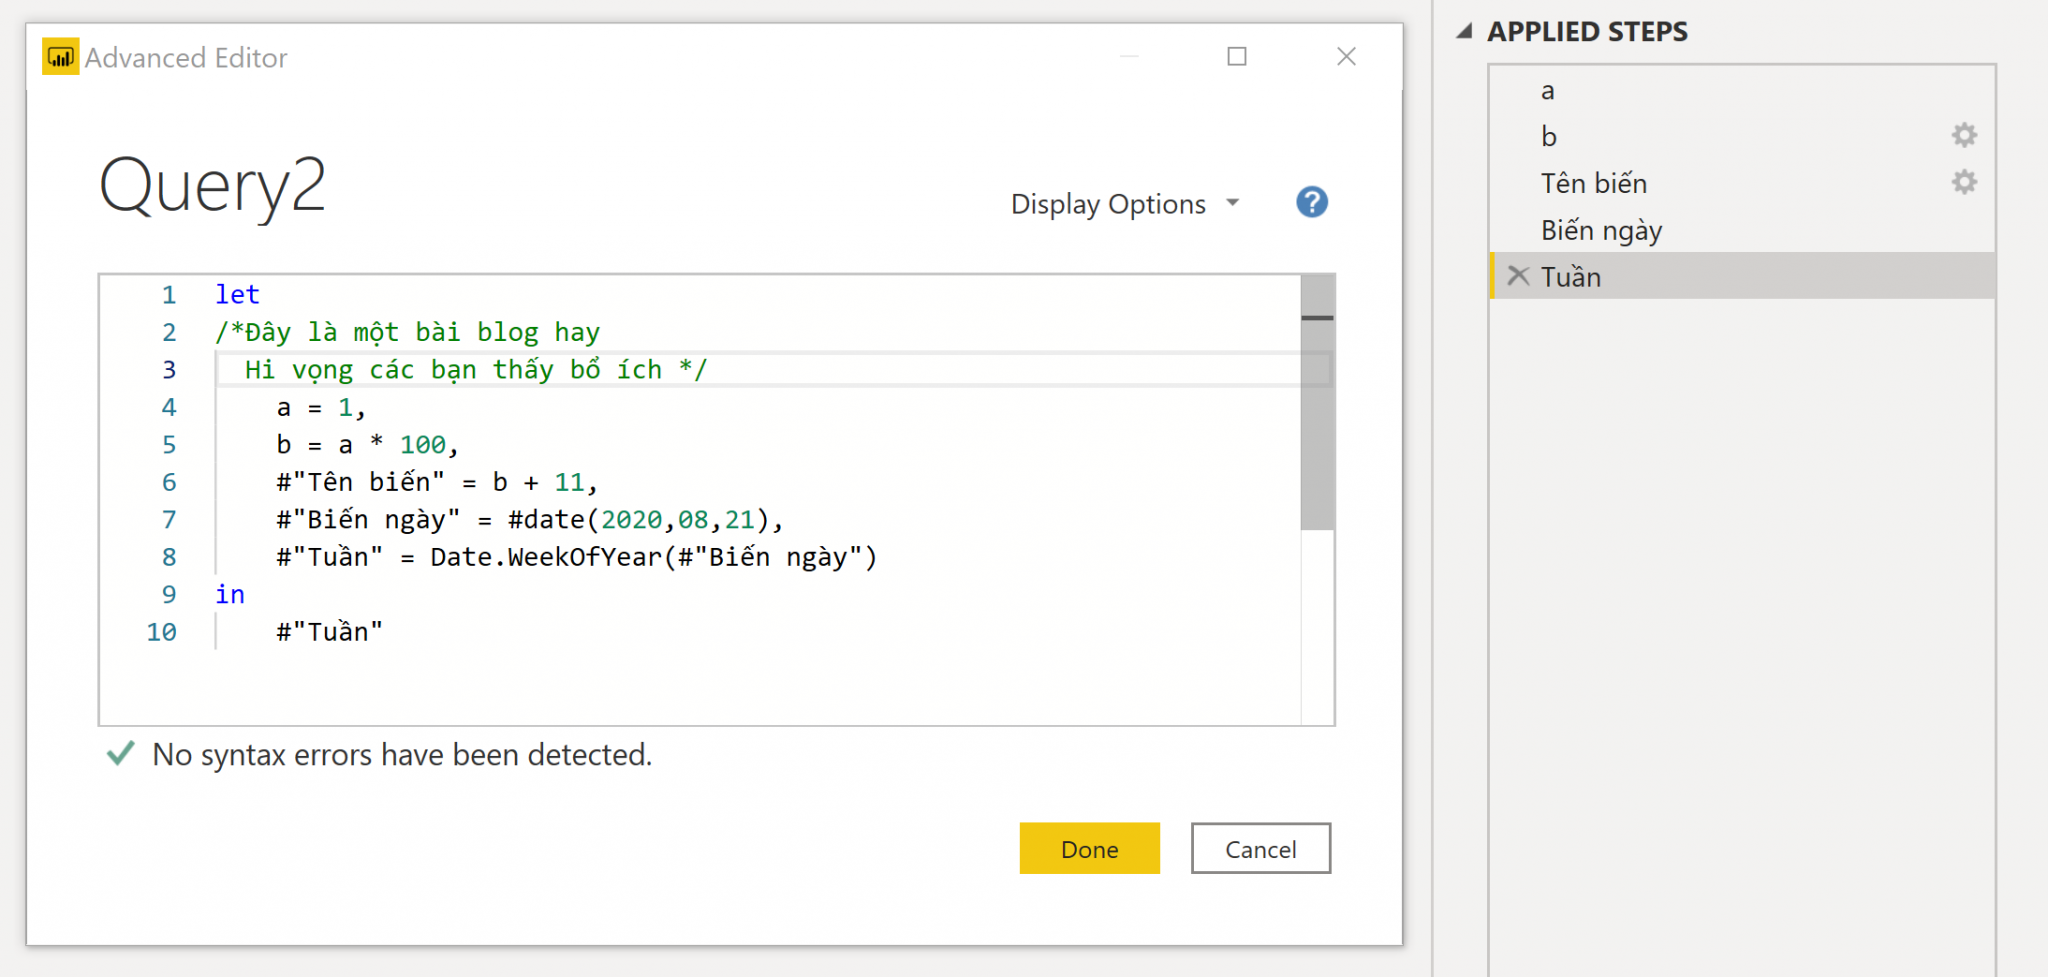This screenshot has height=977, width=2048.
Task: Select the "b" applied step
Action: coord(1551,136)
